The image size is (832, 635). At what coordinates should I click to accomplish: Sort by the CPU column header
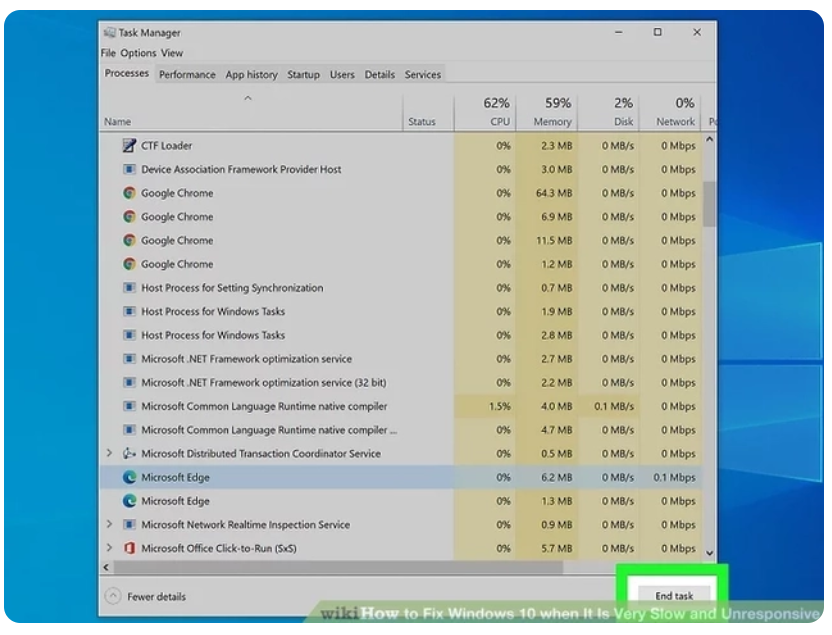pos(485,112)
